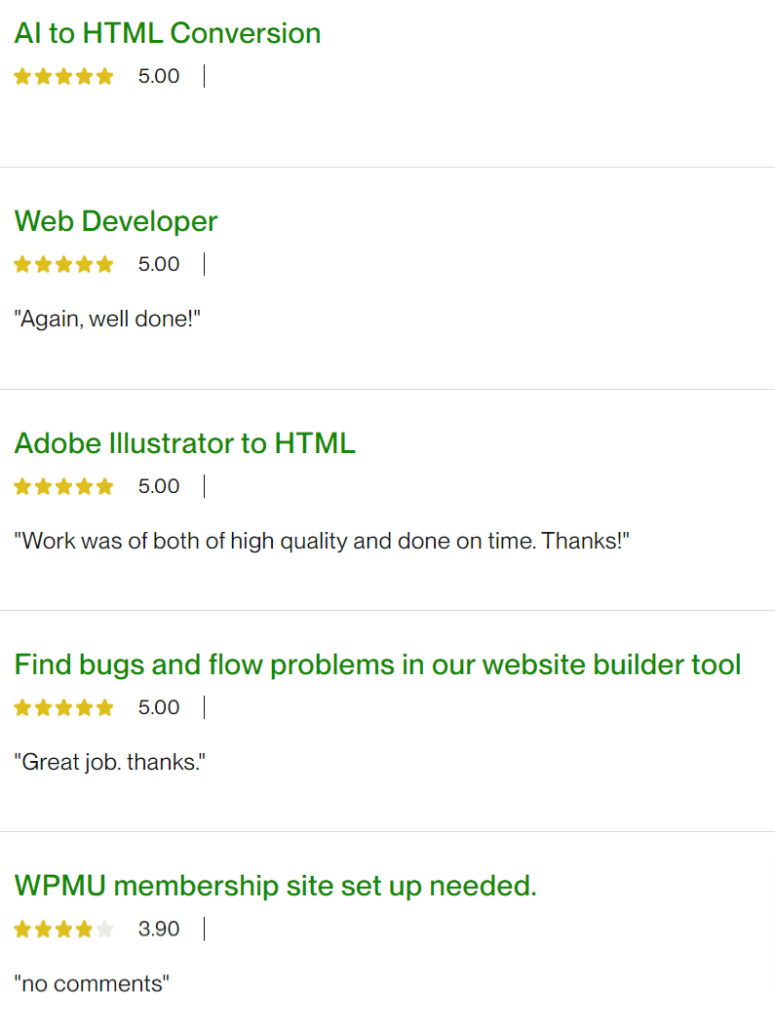Open Adobe Illustrator to HTML job link
Viewport: 775px width, 1024px height.
pyautogui.click(x=185, y=443)
